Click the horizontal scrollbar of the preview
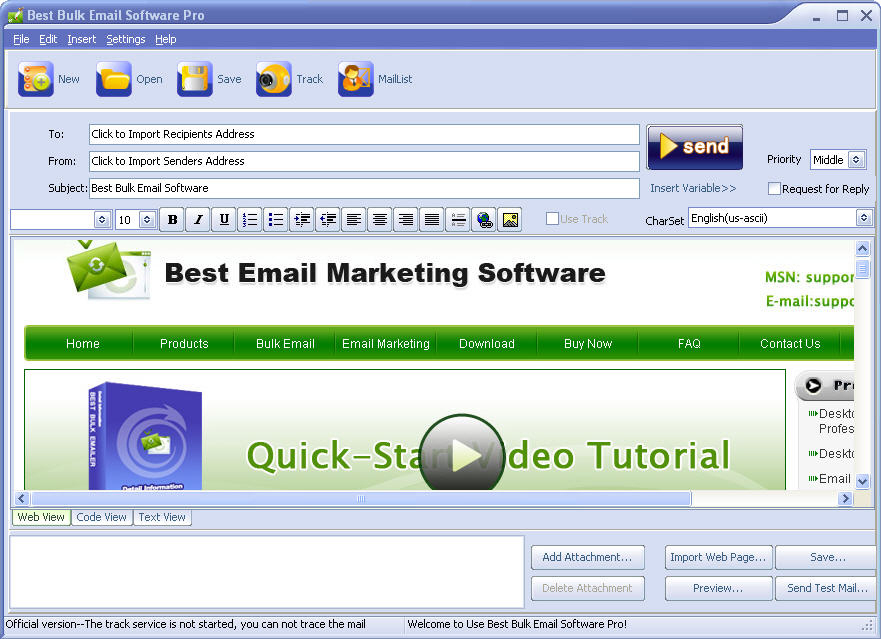This screenshot has height=639, width=881. point(360,498)
